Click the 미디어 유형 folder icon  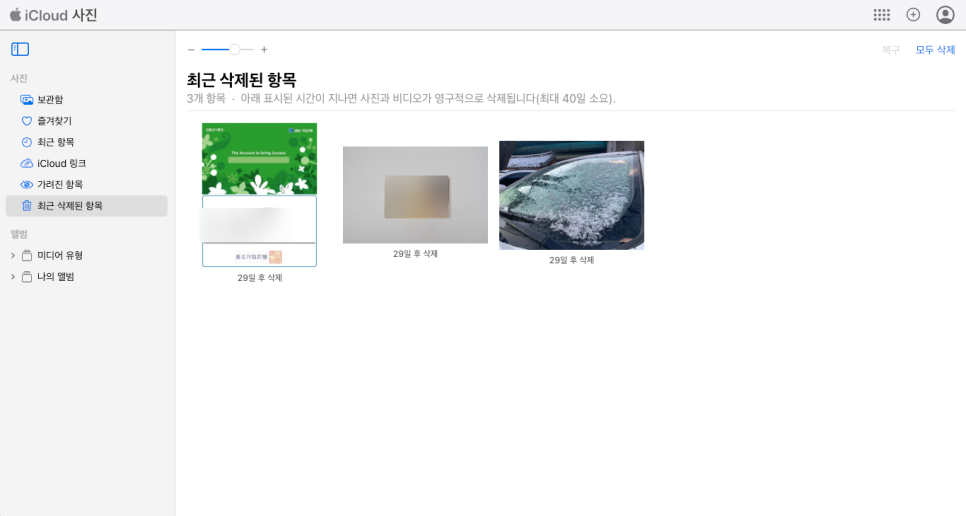[x=26, y=256]
